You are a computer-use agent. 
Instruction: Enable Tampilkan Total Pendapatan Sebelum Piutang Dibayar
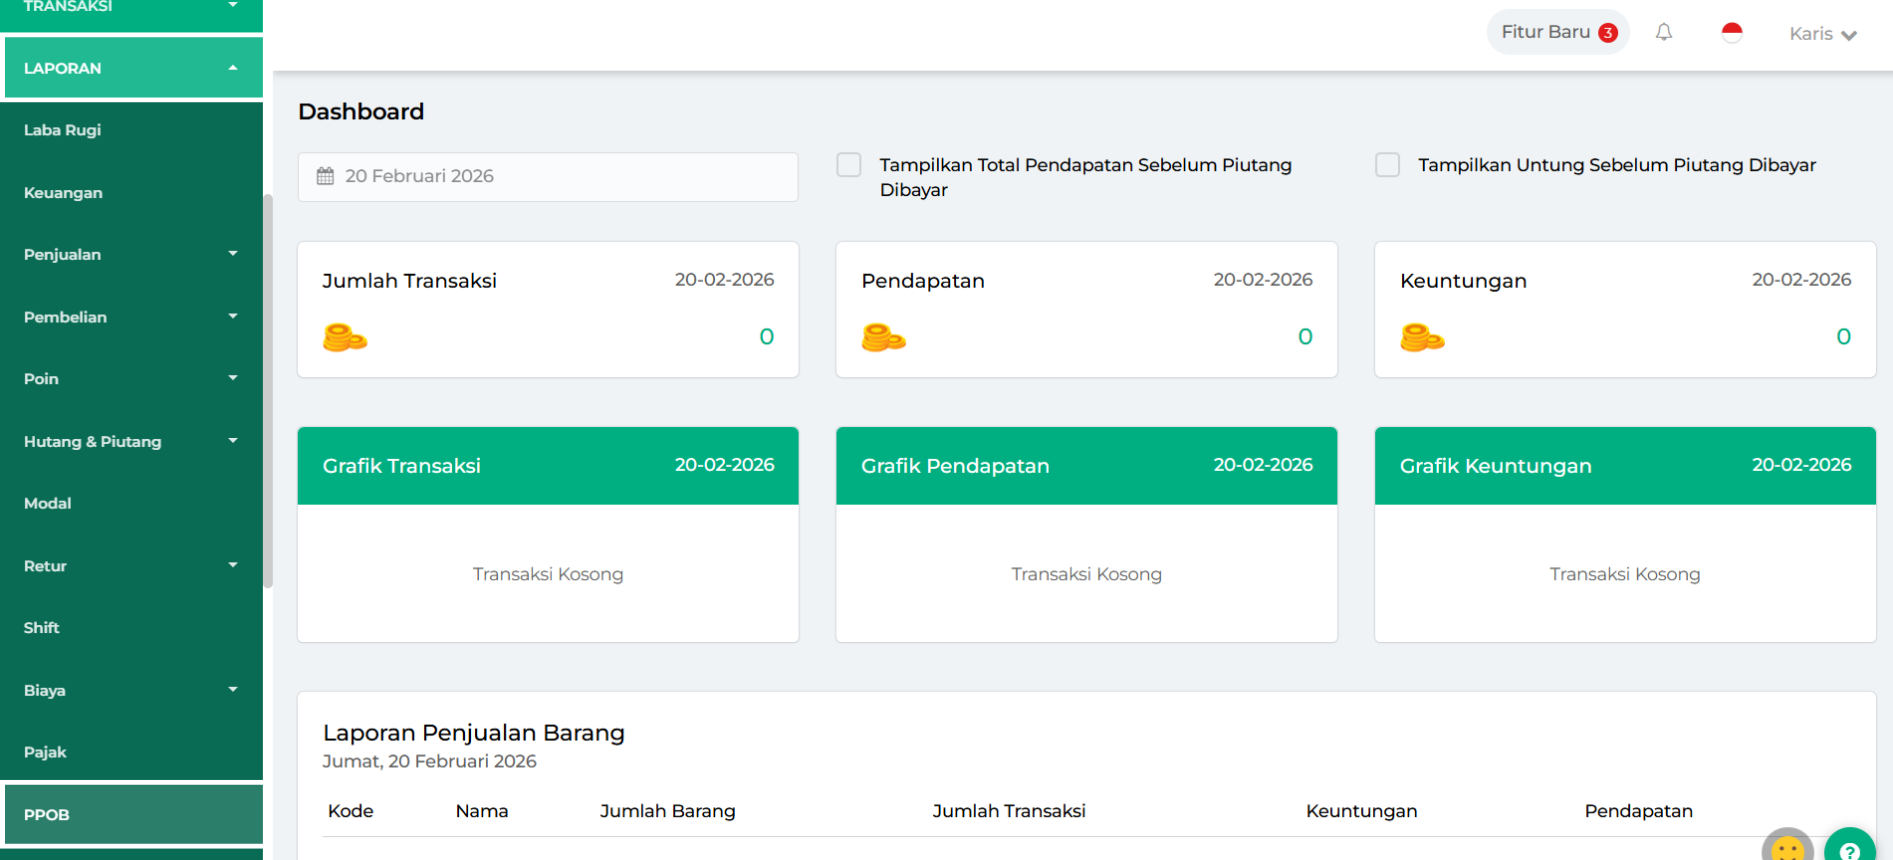click(849, 165)
